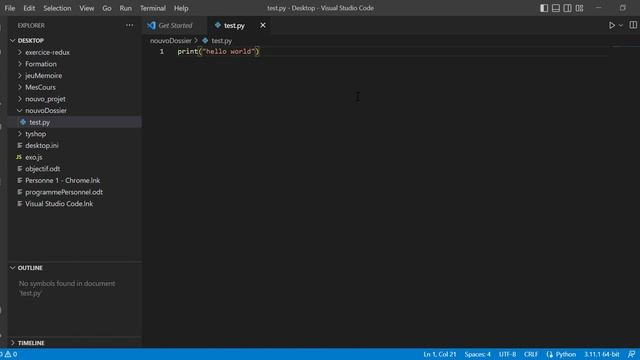The width and height of the screenshot is (640, 360).
Task: Run Python file with play icon
Action: pyautogui.click(x=612, y=25)
